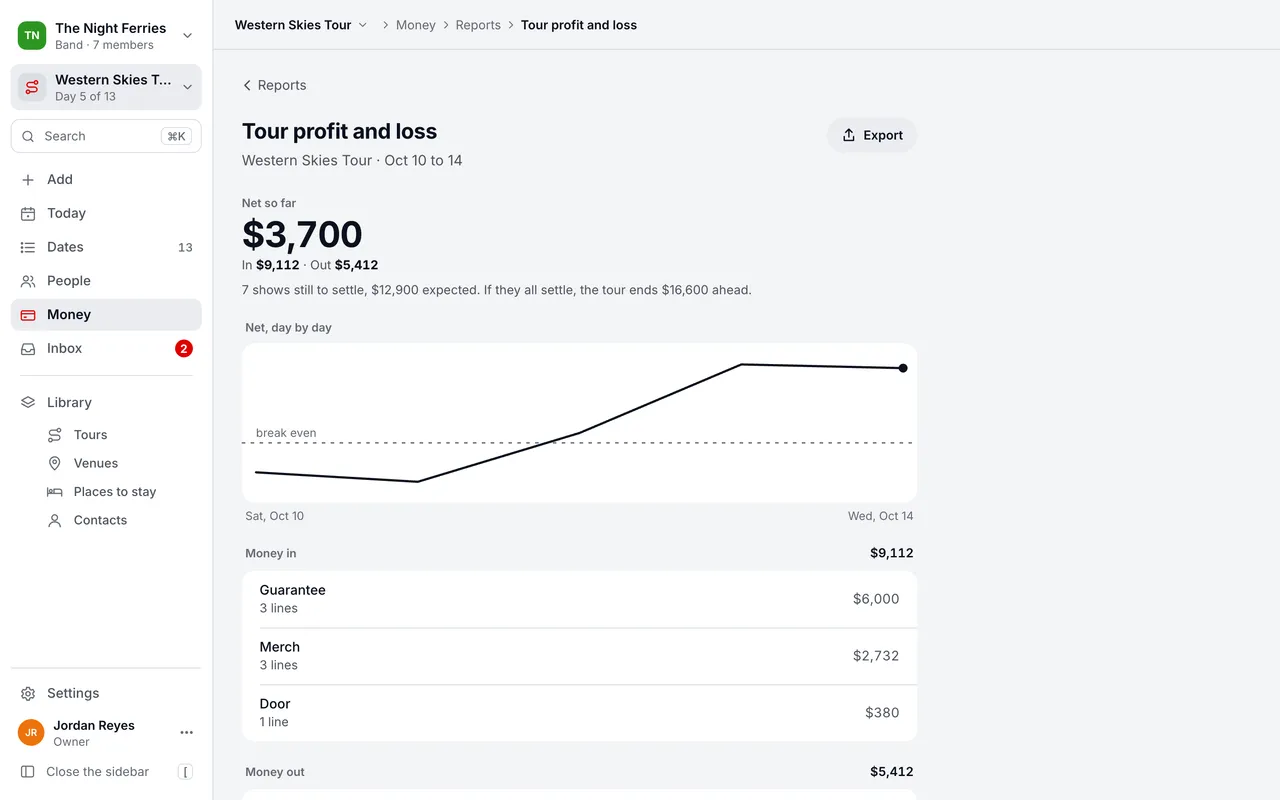
Task: Open Today in the sidebar
Action: 106,213
